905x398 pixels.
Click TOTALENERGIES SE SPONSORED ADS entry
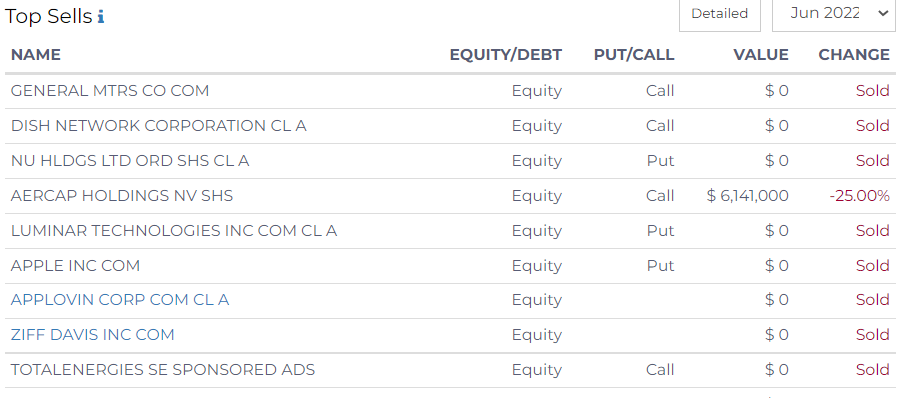pyautogui.click(x=163, y=370)
